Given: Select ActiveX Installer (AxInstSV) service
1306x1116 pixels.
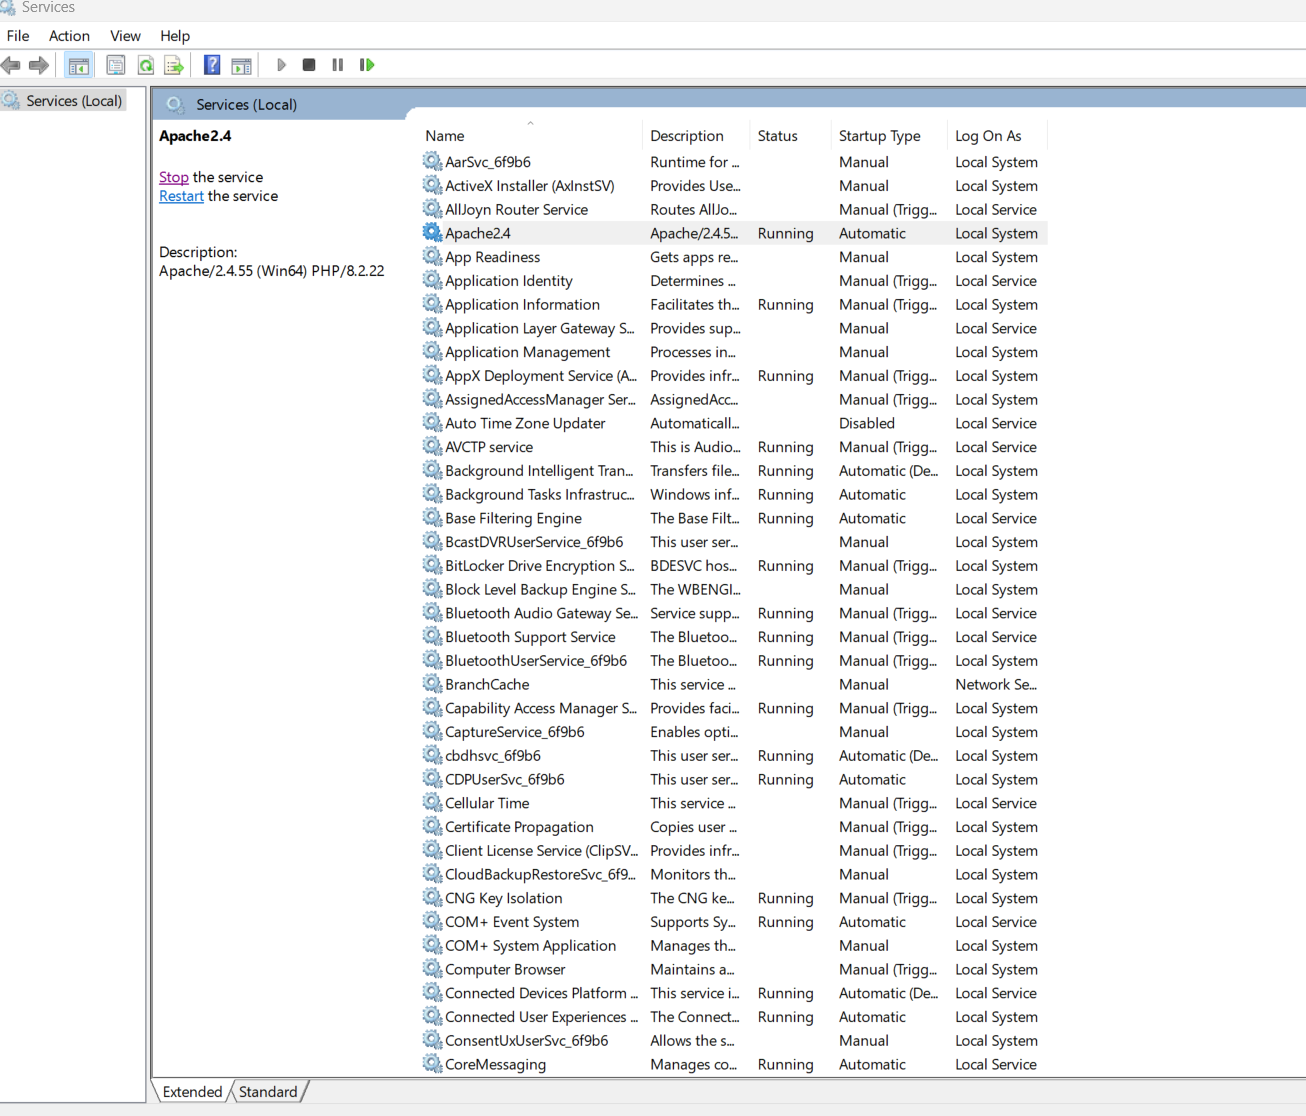Looking at the screenshot, I should 733,186.
